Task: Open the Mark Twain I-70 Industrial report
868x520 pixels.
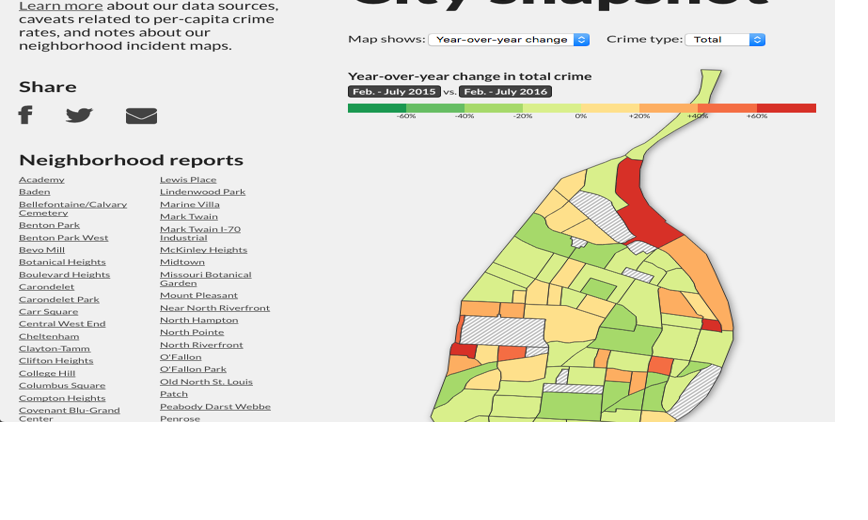Action: tap(200, 233)
